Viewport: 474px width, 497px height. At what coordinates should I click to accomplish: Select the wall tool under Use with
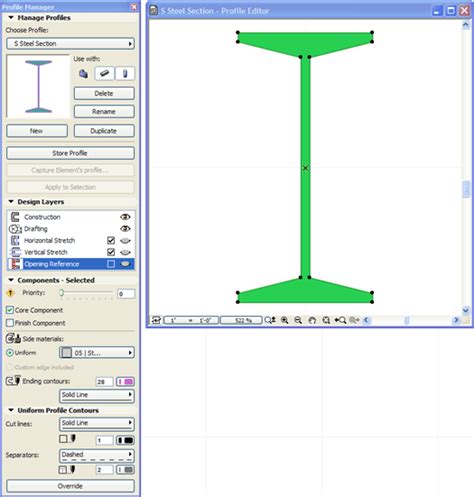click(x=83, y=74)
